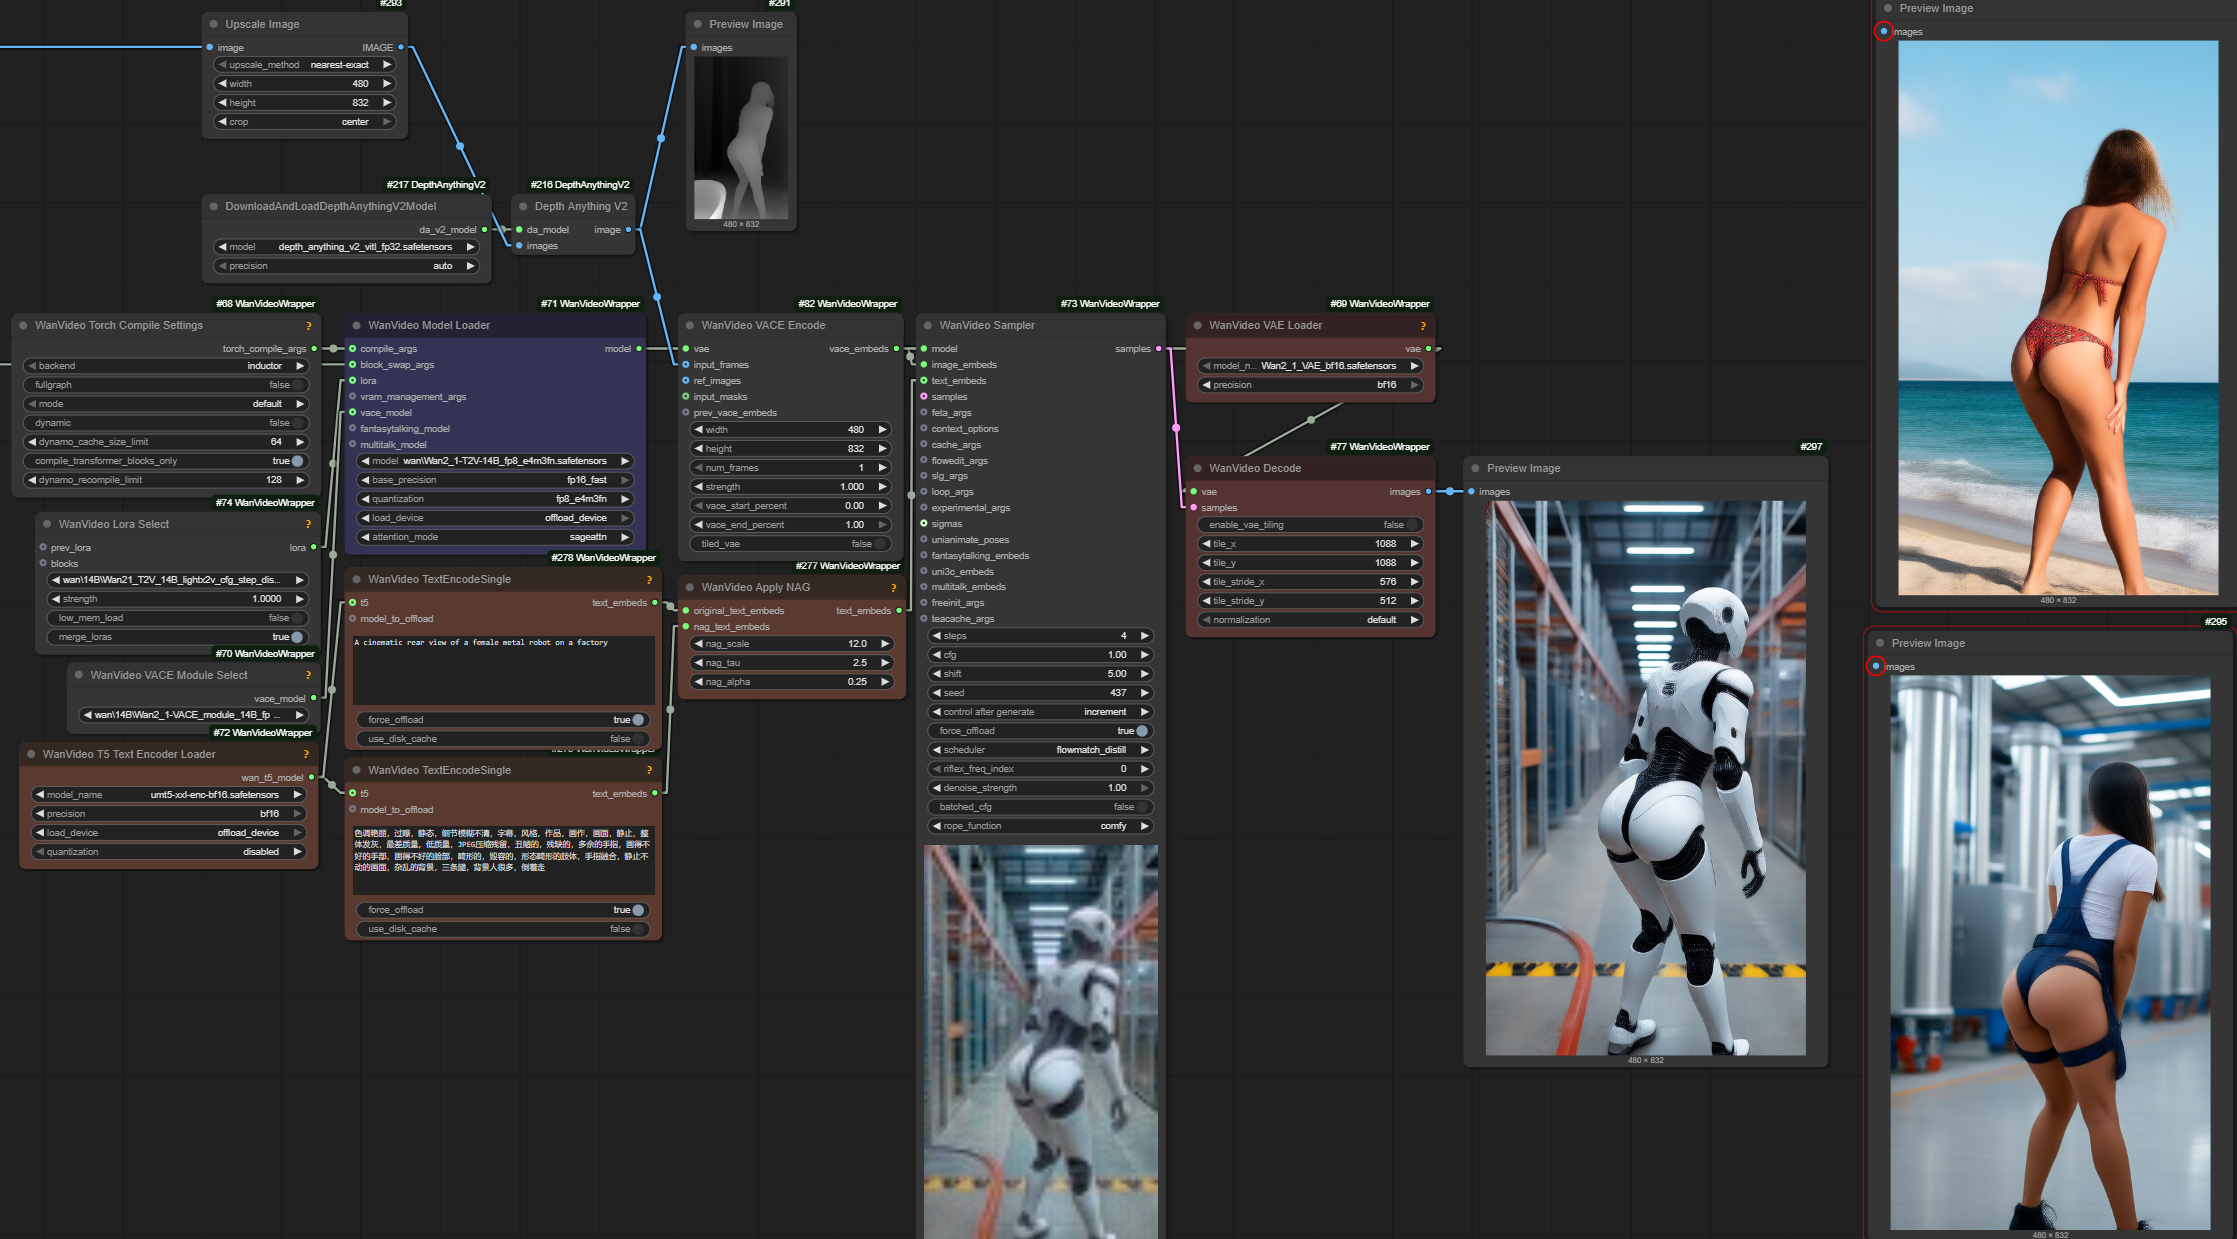
Task: Toggle the tiled_vae switch in VACE Encode
Action: coord(878,544)
